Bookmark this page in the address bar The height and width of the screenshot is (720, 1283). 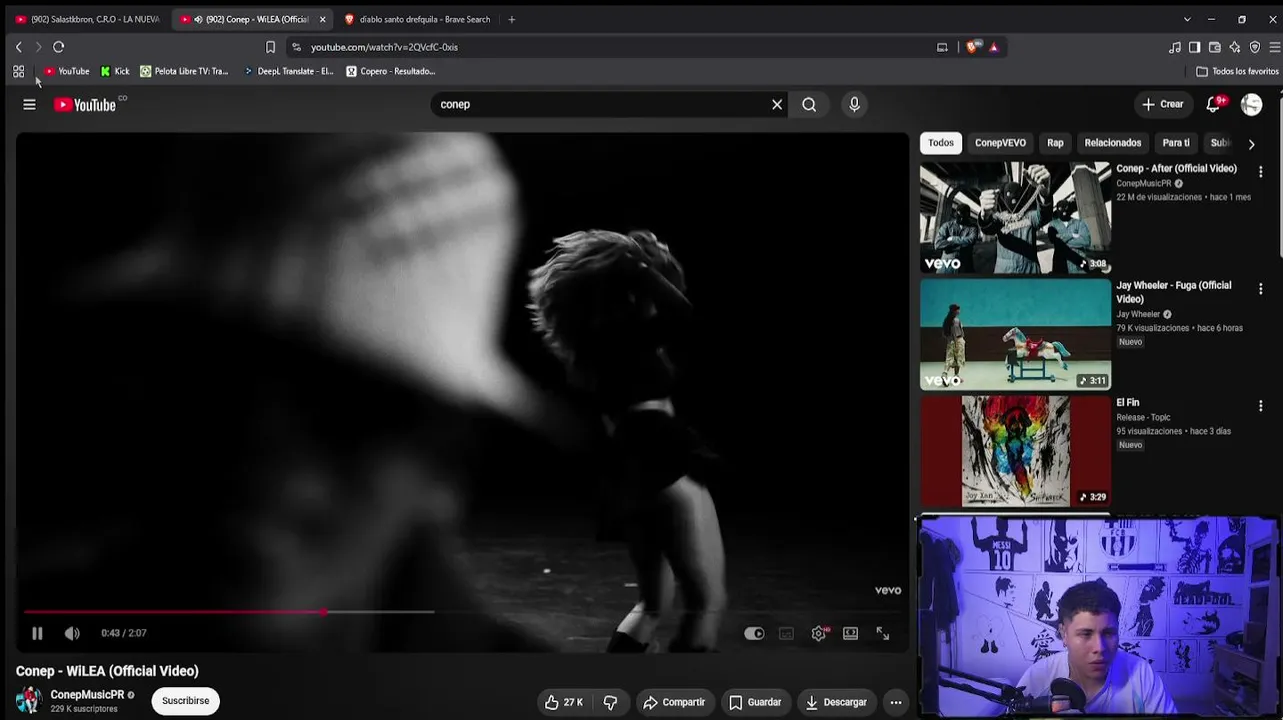[x=270, y=47]
